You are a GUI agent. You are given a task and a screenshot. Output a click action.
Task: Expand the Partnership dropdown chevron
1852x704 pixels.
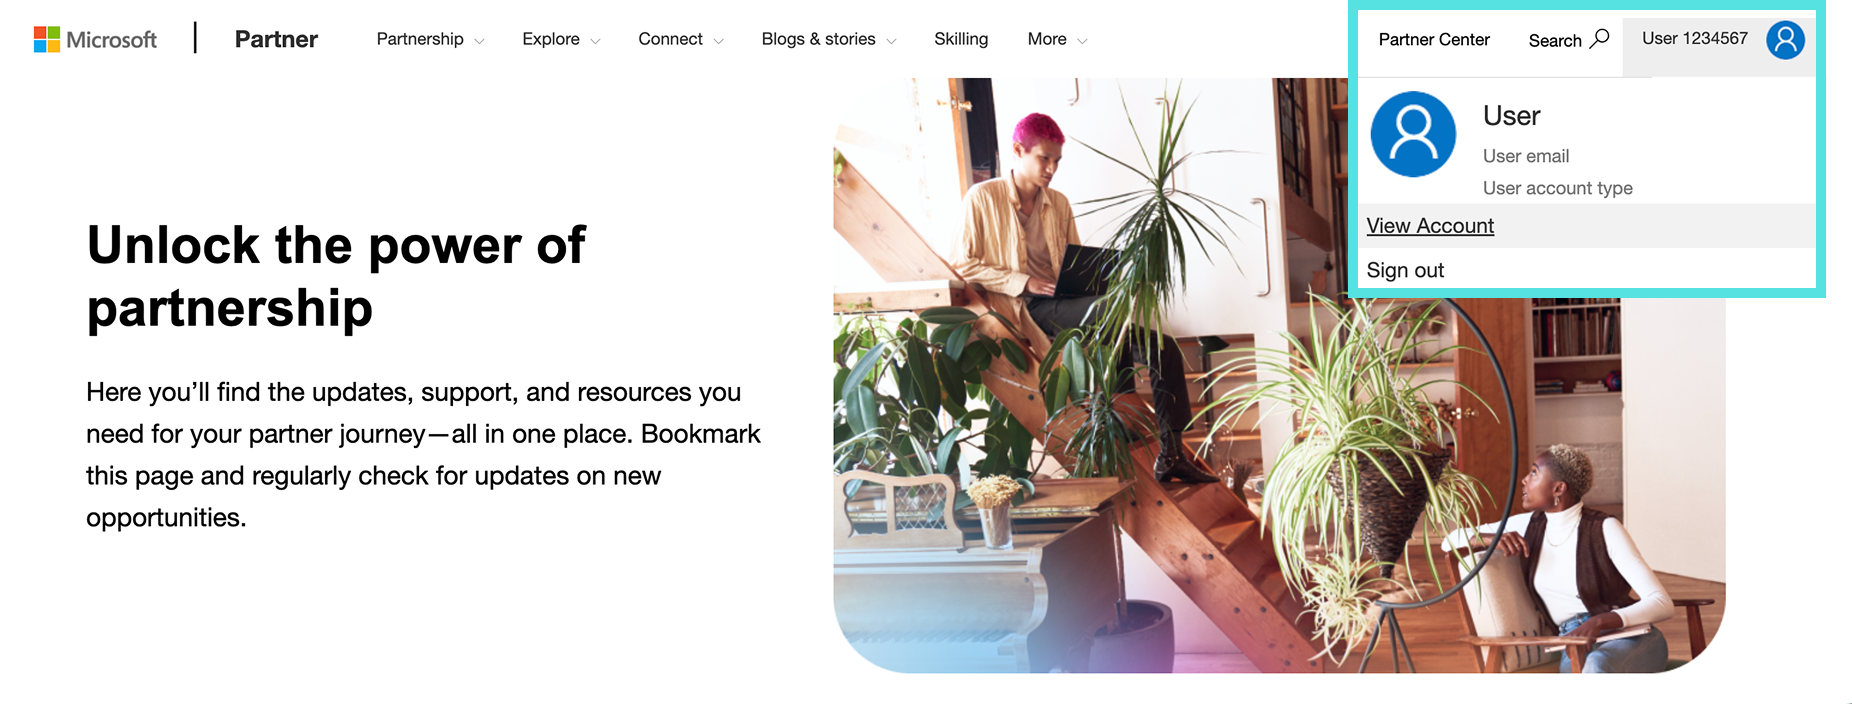[479, 41]
